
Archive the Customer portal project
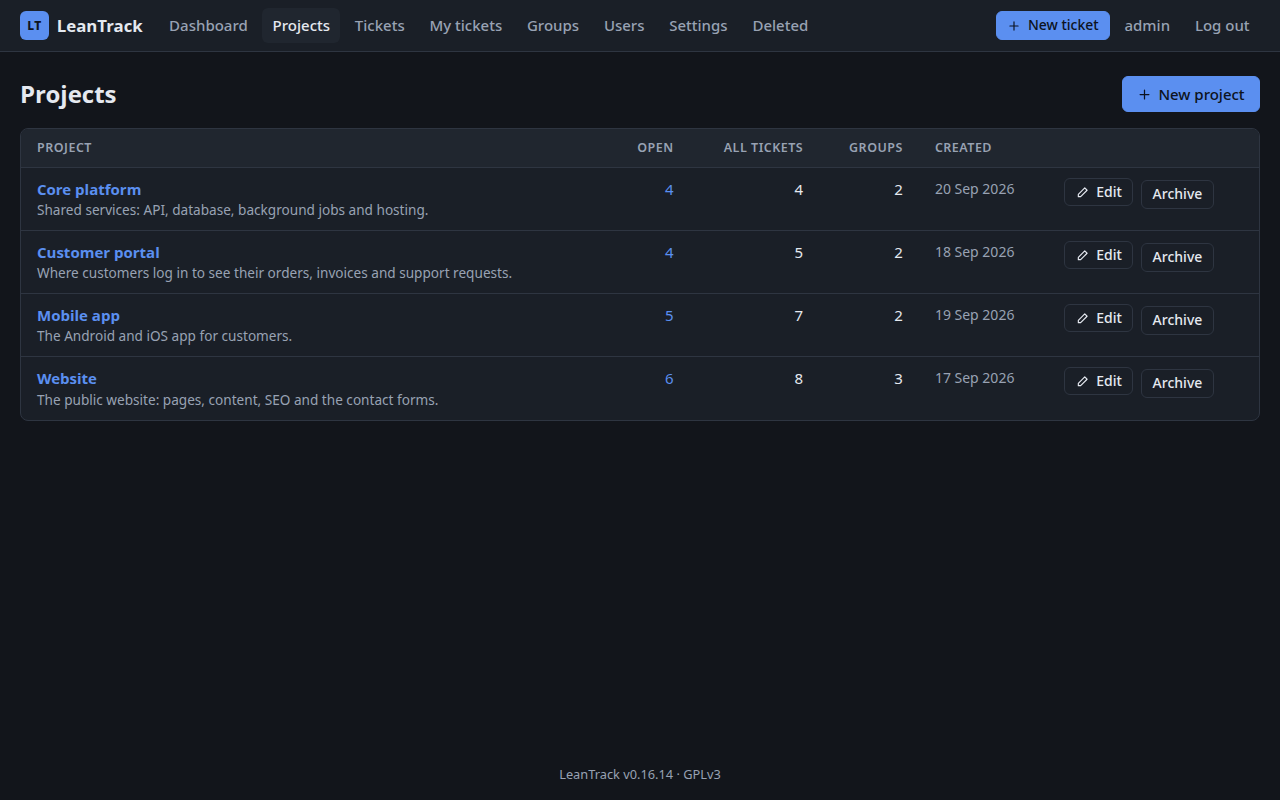pos(1177,257)
